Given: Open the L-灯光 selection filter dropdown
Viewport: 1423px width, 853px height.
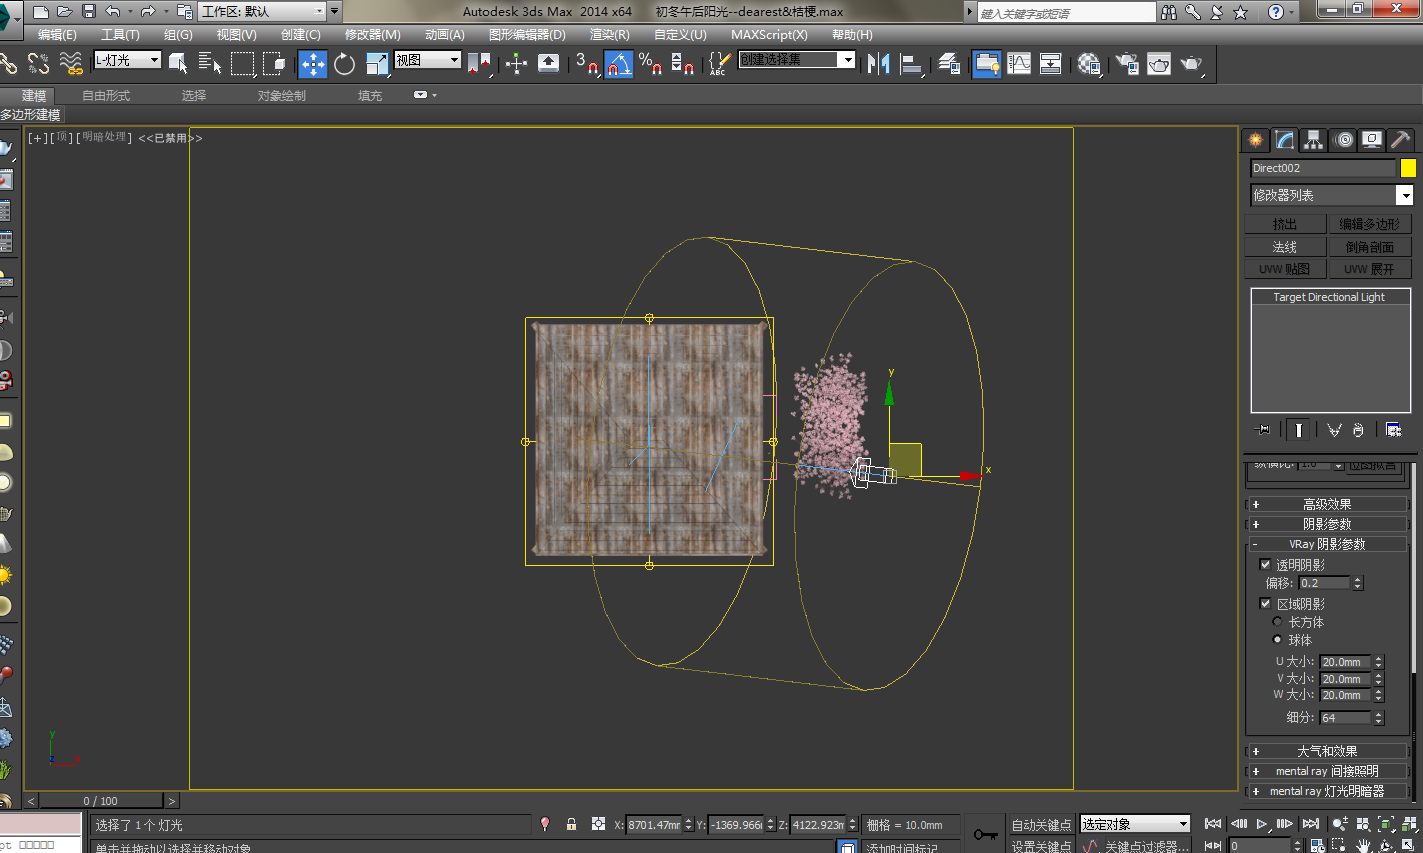Looking at the screenshot, I should coord(127,60).
